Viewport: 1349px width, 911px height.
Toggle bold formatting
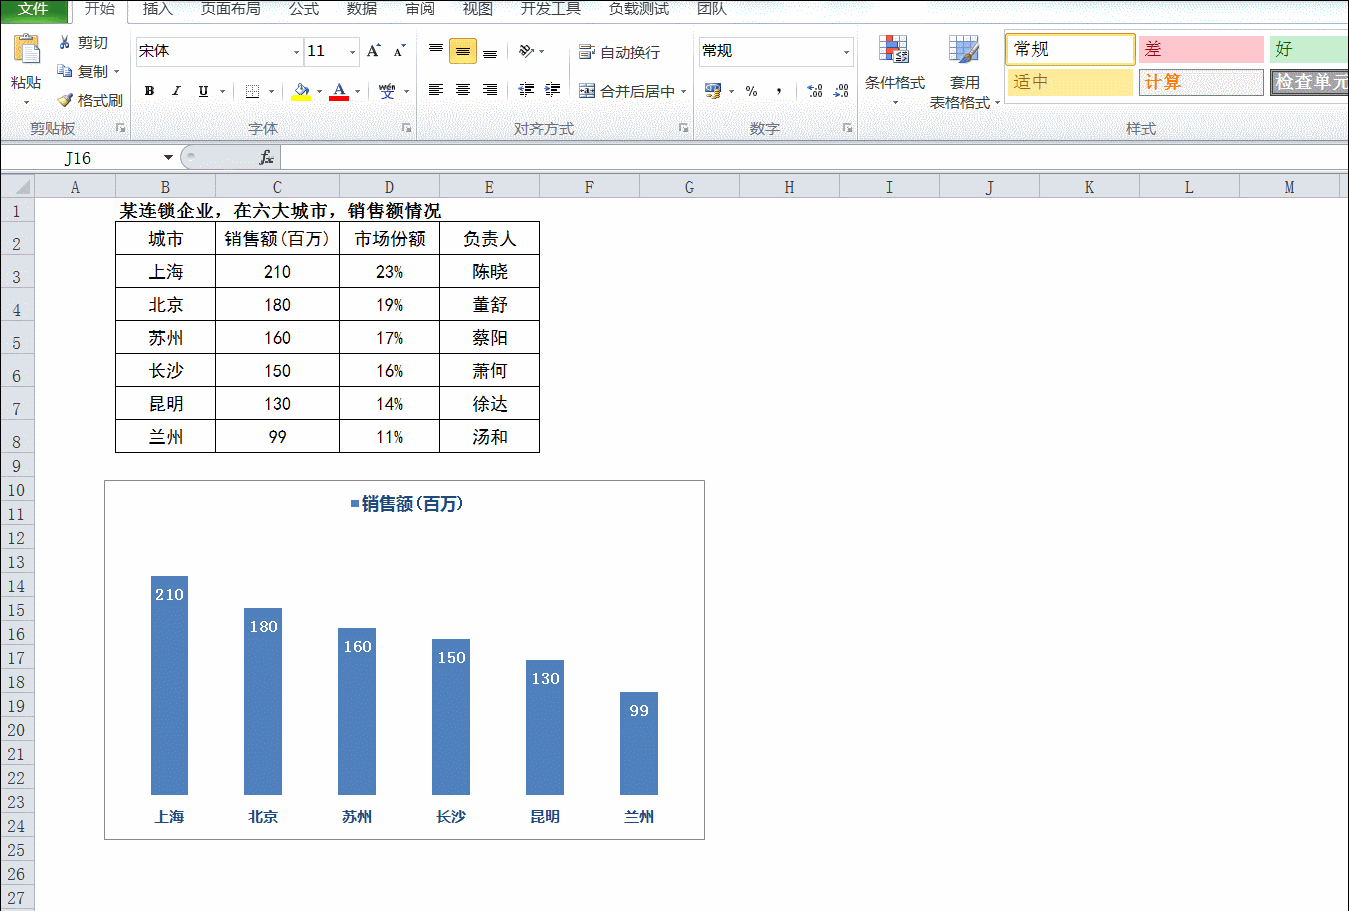(x=149, y=91)
